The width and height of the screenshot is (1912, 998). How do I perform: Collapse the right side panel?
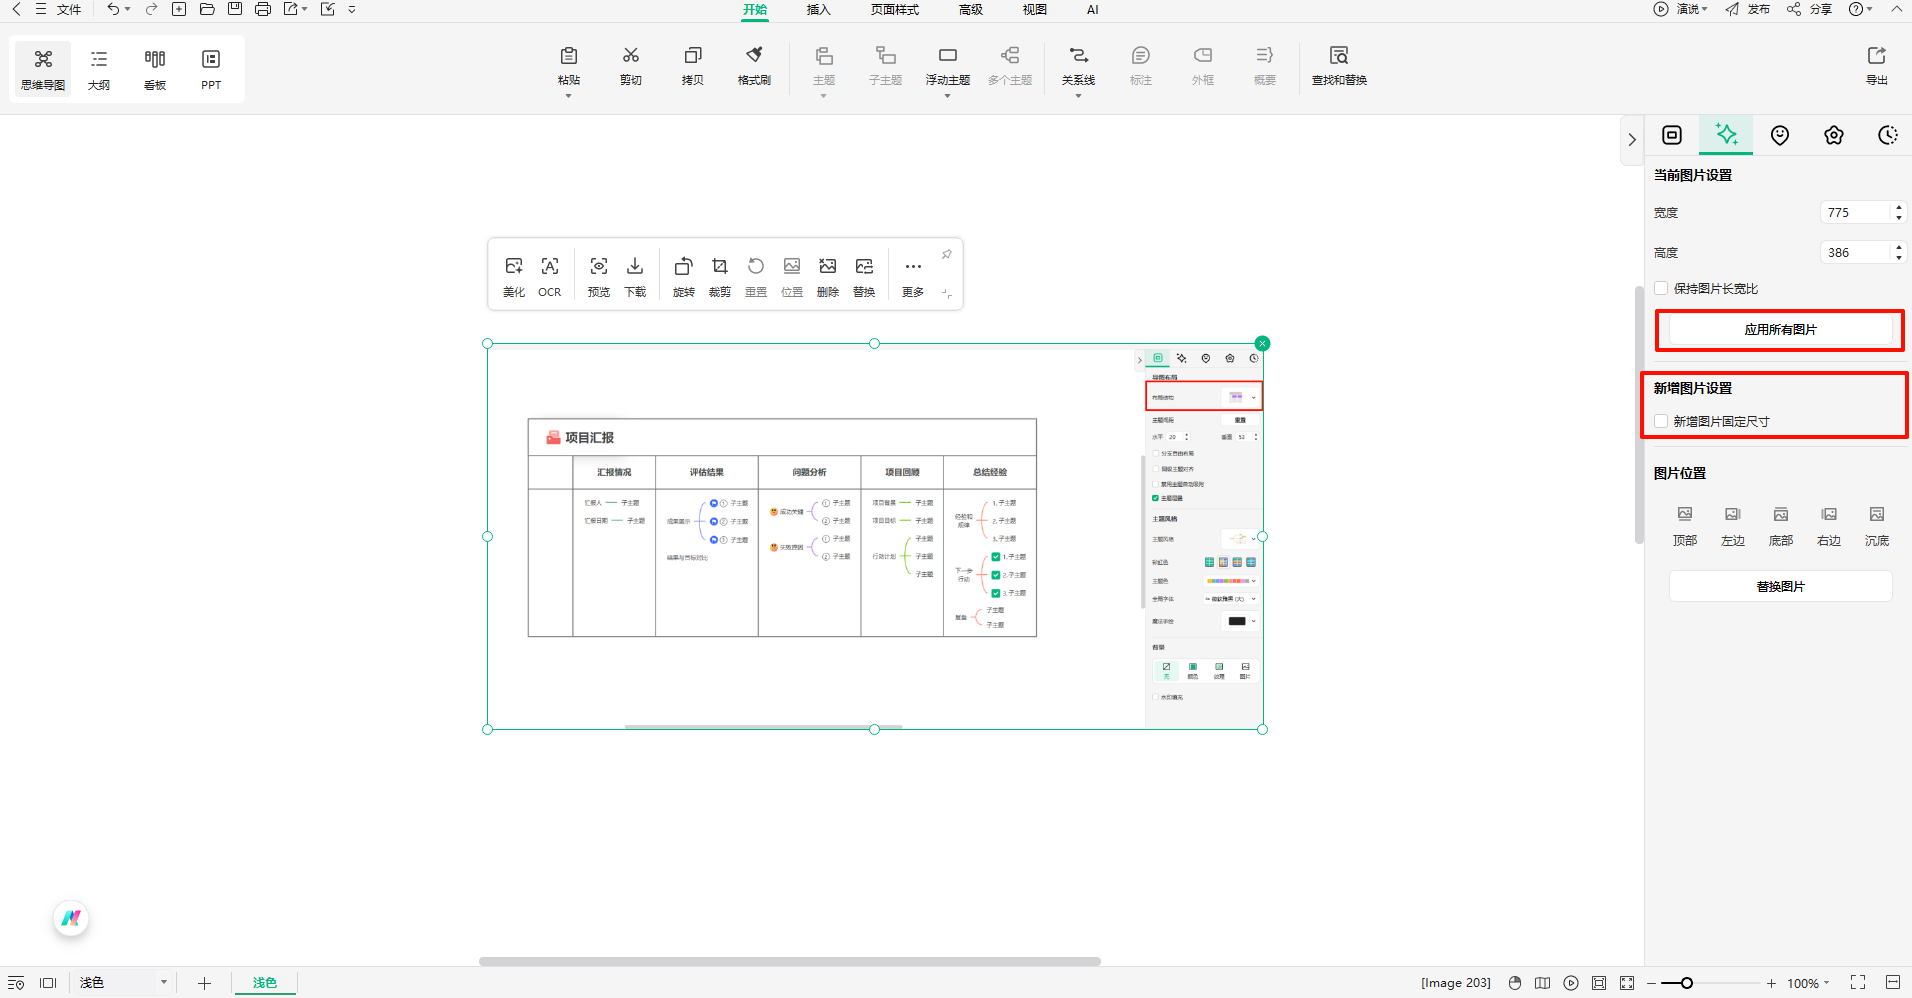tap(1632, 140)
